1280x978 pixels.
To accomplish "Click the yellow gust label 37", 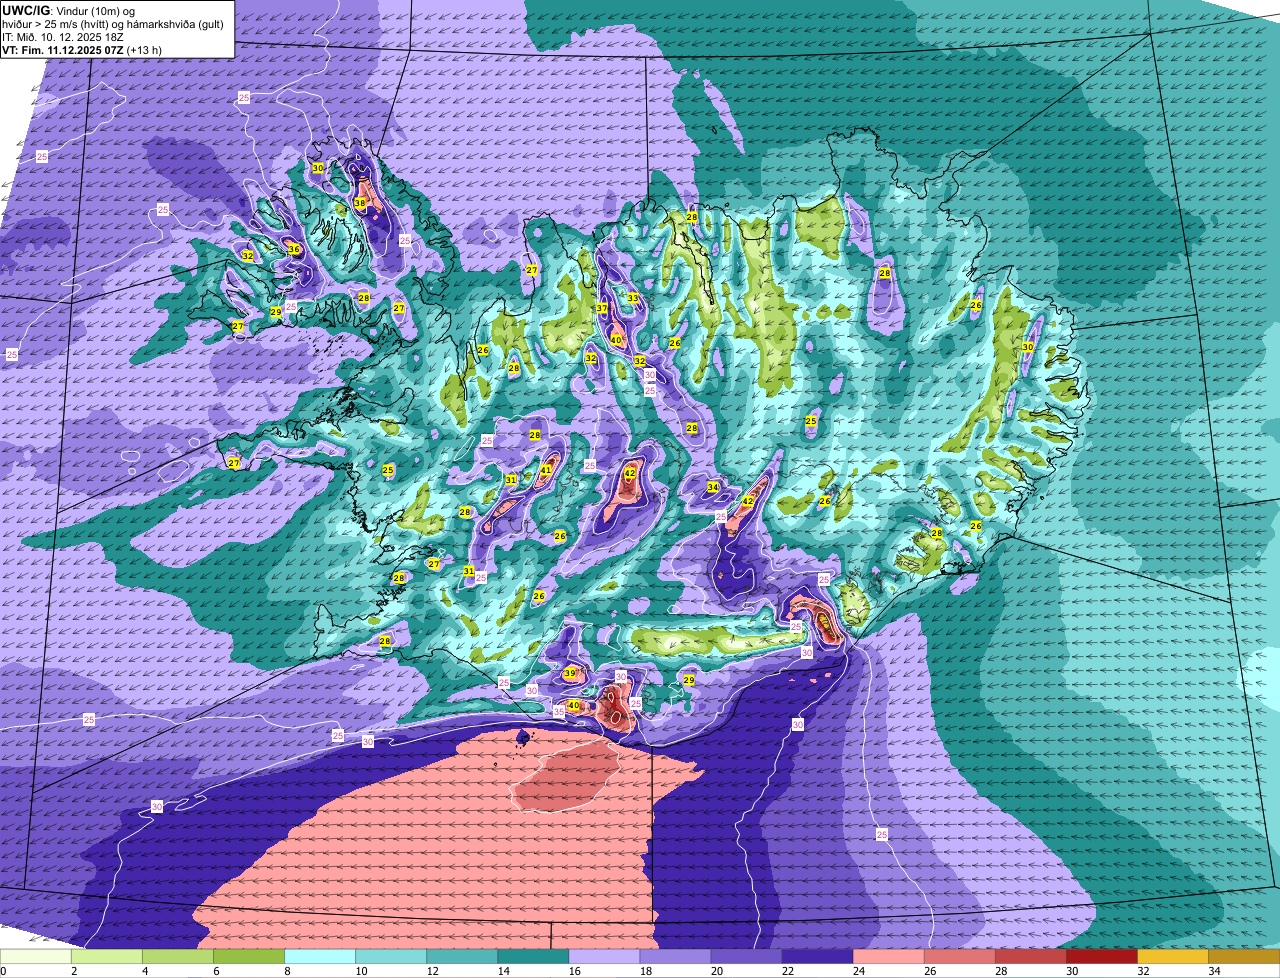I will coord(602,308).
